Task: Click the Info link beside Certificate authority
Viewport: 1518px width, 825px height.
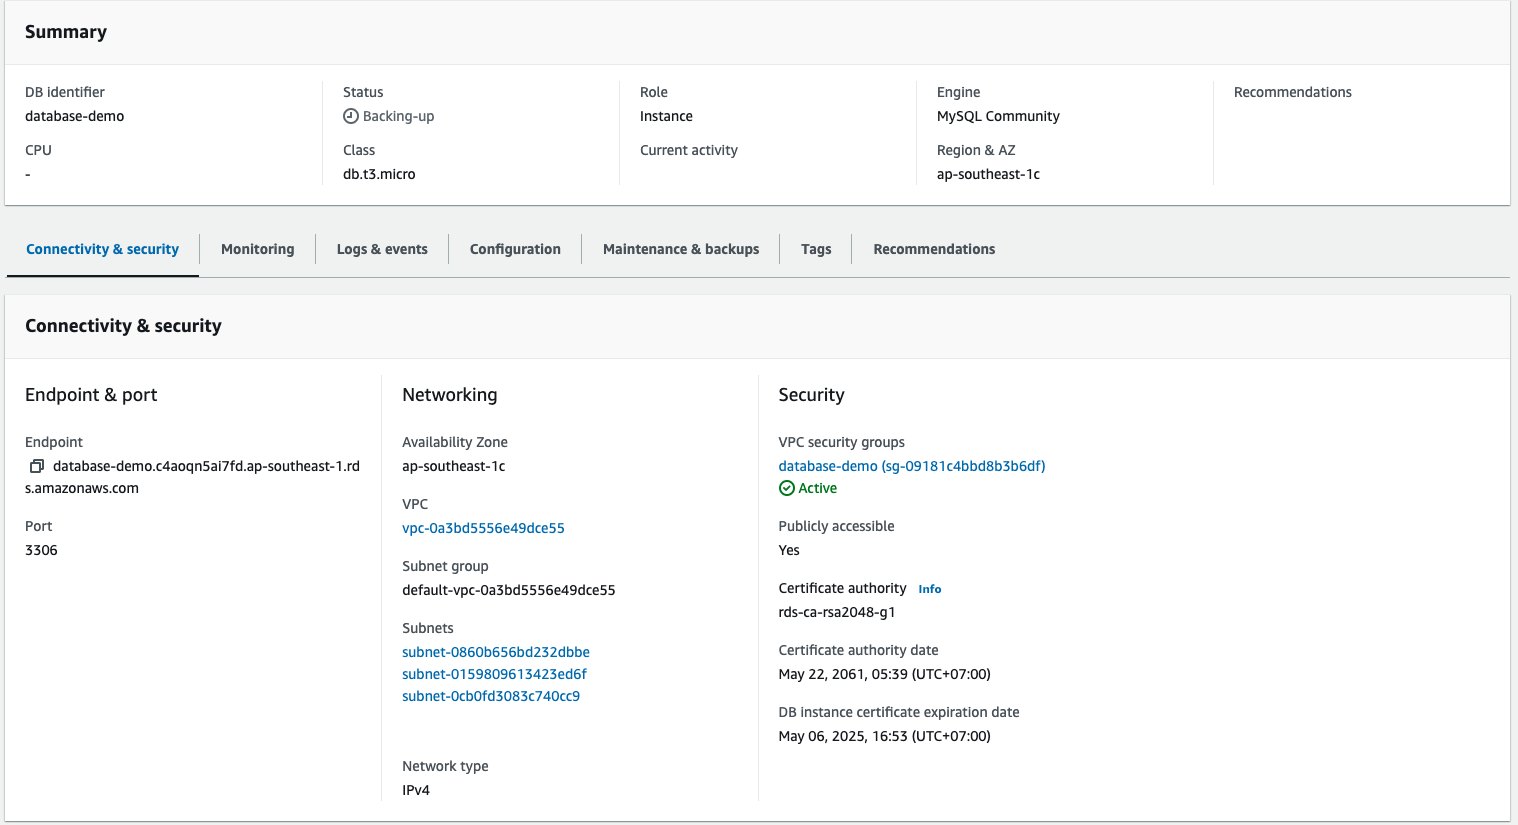Action: tap(930, 589)
